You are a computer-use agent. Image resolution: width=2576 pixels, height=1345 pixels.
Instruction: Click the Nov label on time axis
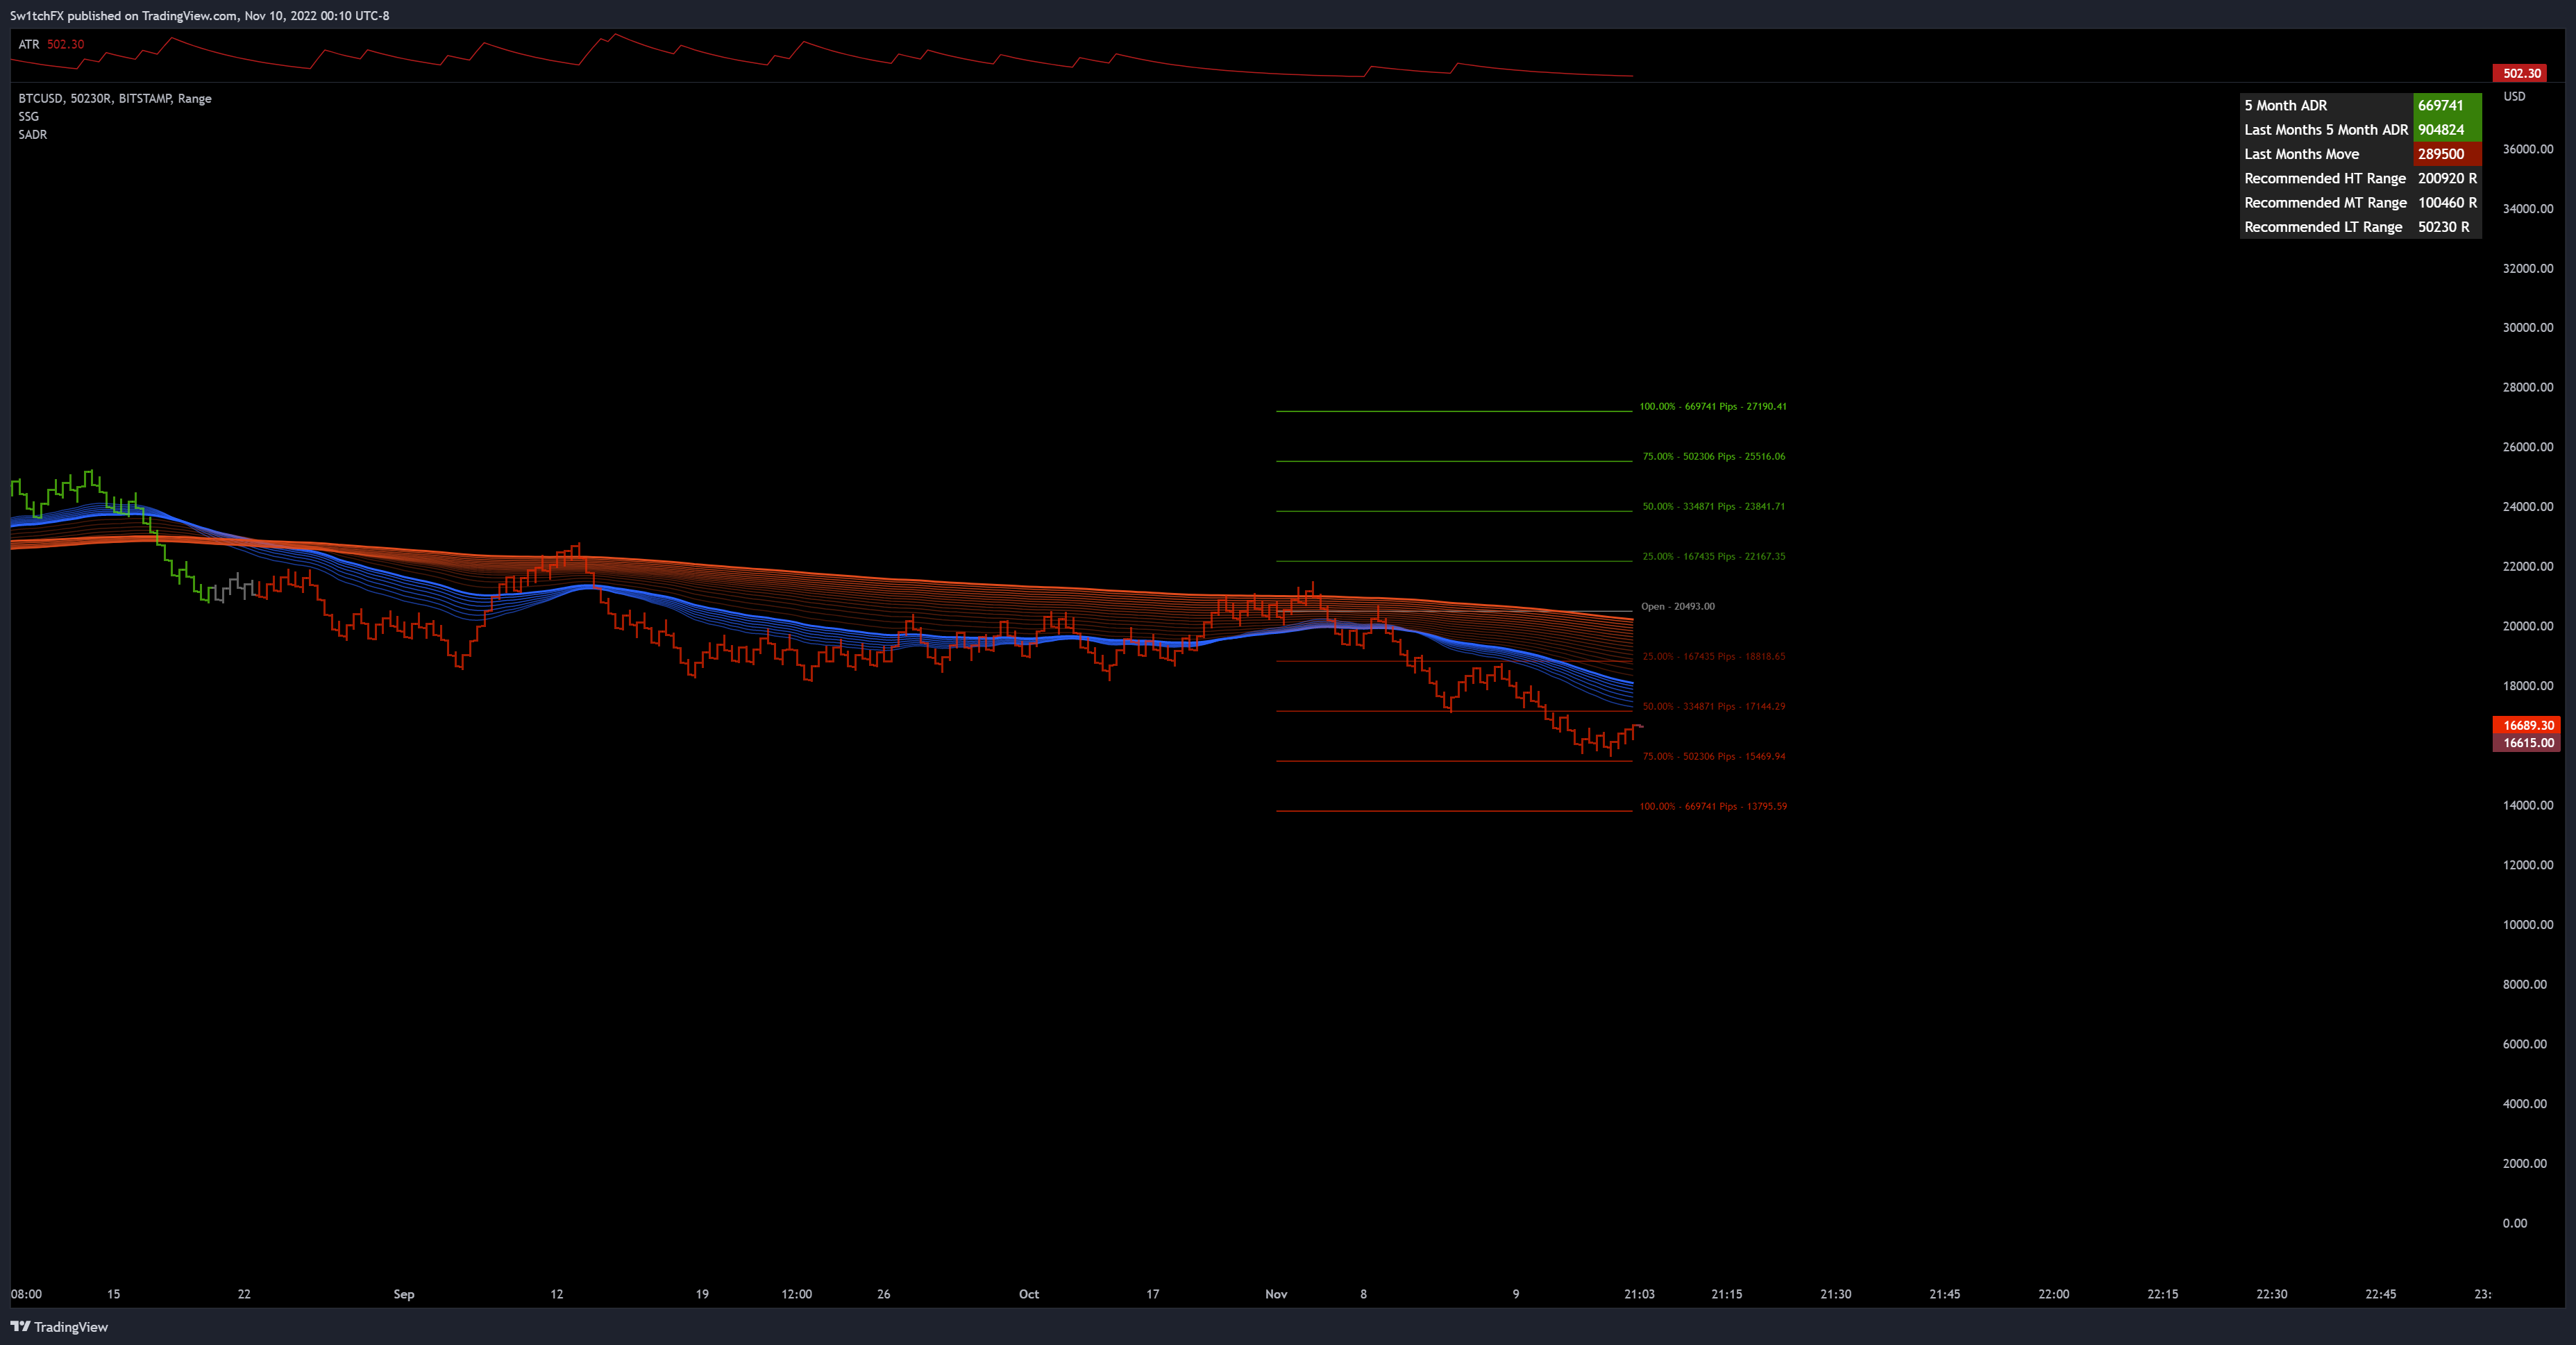[x=1276, y=1294]
